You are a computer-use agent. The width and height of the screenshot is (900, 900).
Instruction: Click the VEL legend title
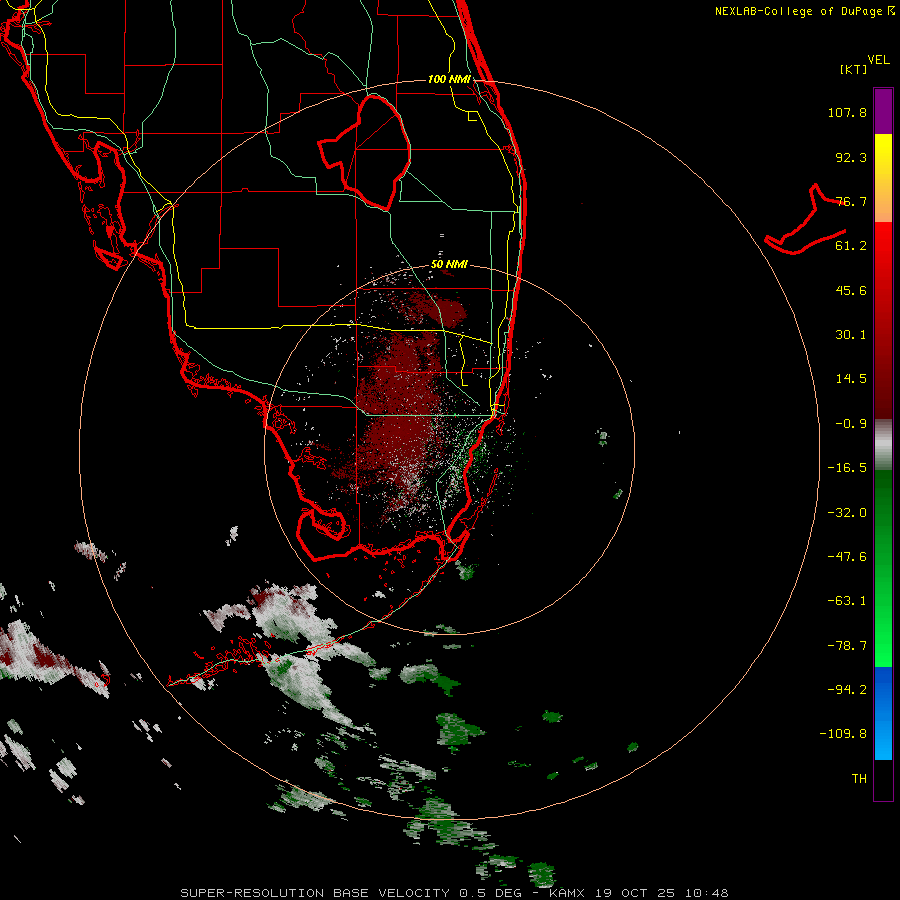pos(878,60)
